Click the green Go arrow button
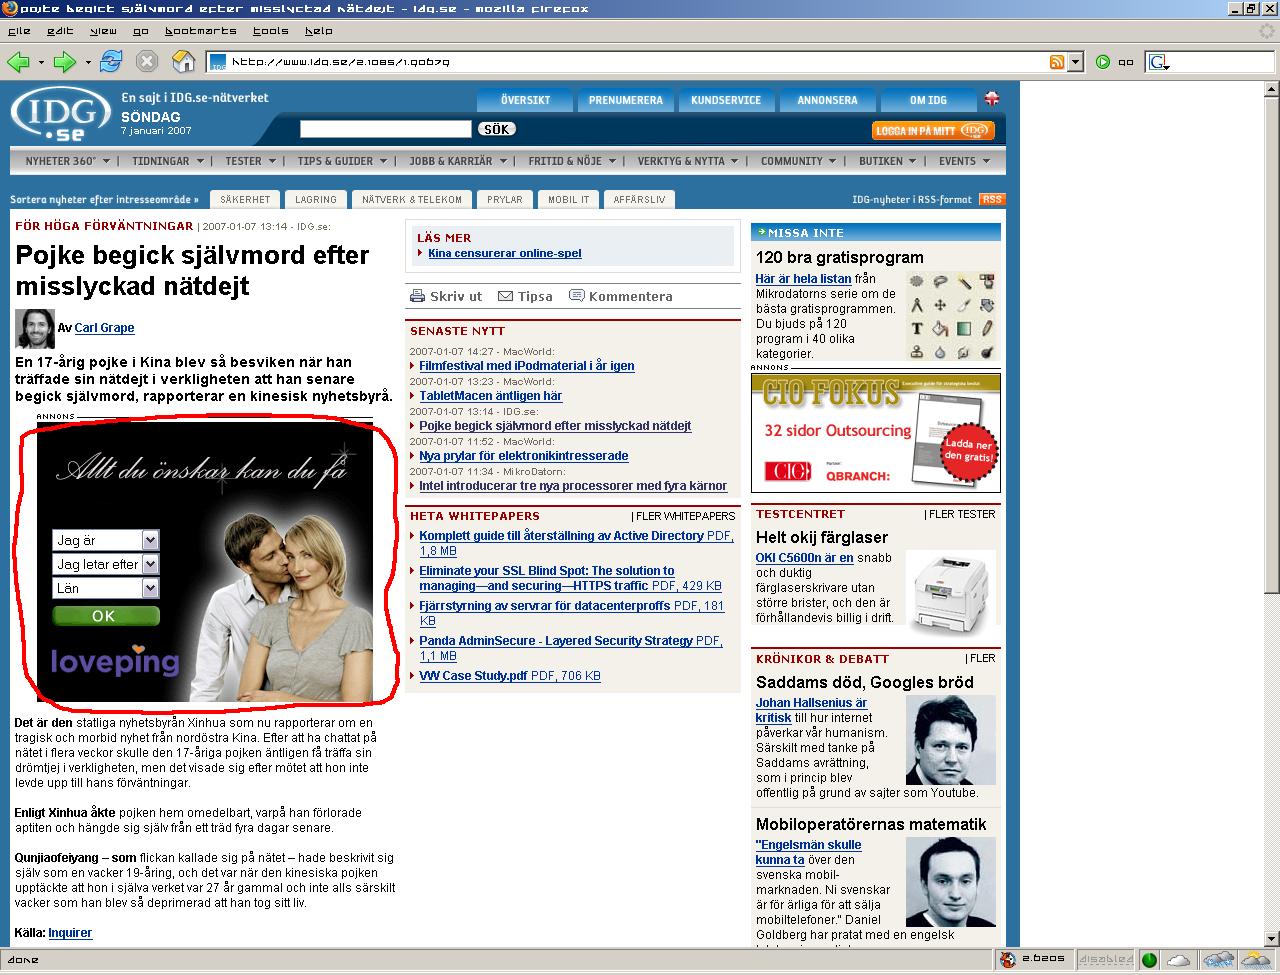 tap(1102, 62)
